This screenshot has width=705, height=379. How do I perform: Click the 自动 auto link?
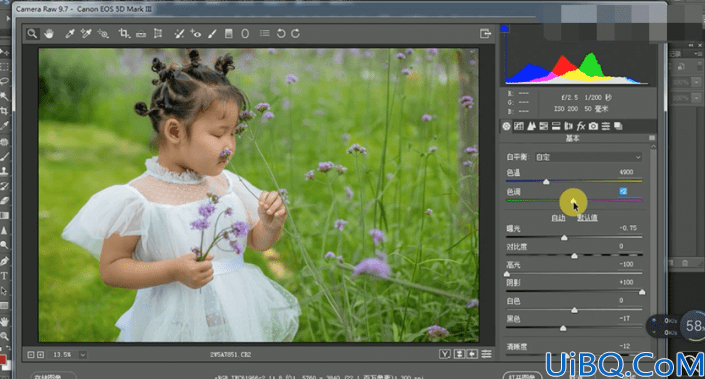point(558,218)
